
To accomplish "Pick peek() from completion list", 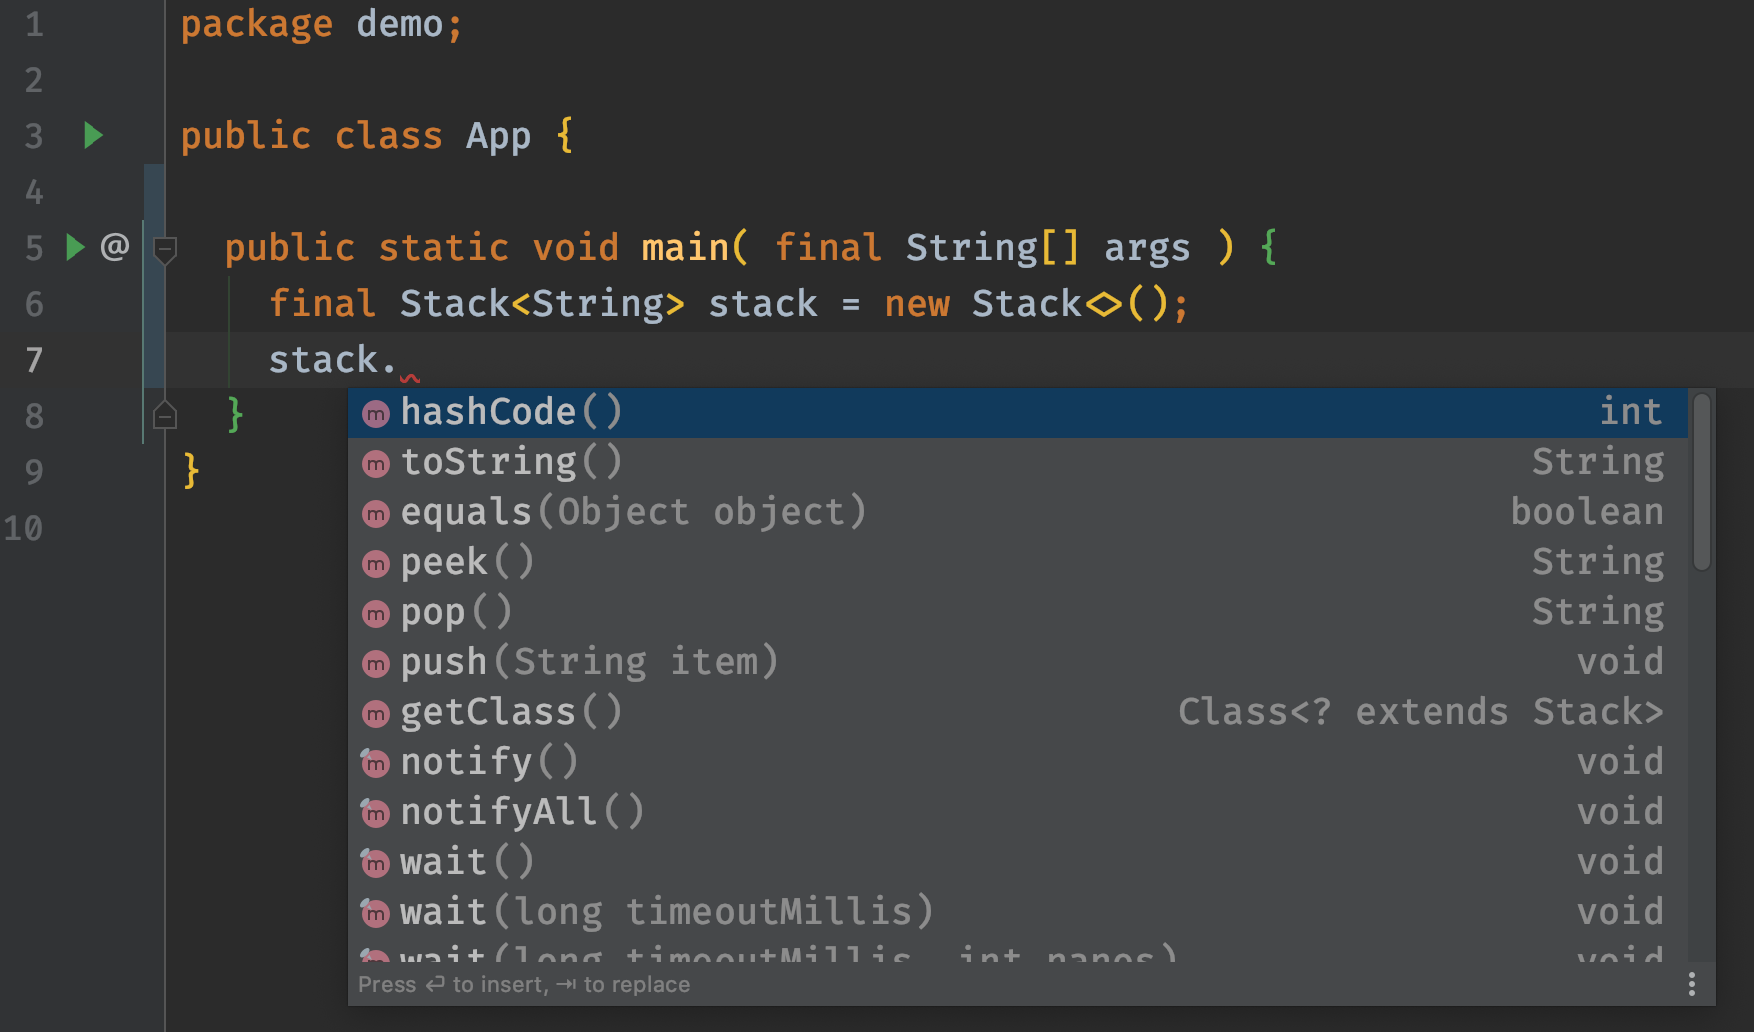I will click(x=1017, y=562).
